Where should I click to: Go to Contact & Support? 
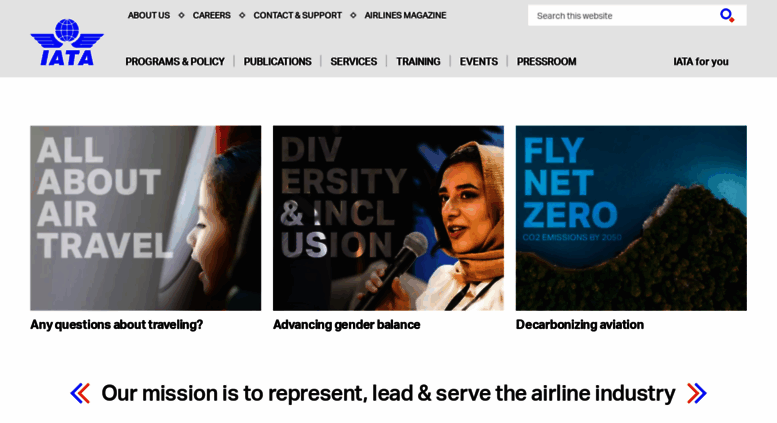pyautogui.click(x=297, y=15)
